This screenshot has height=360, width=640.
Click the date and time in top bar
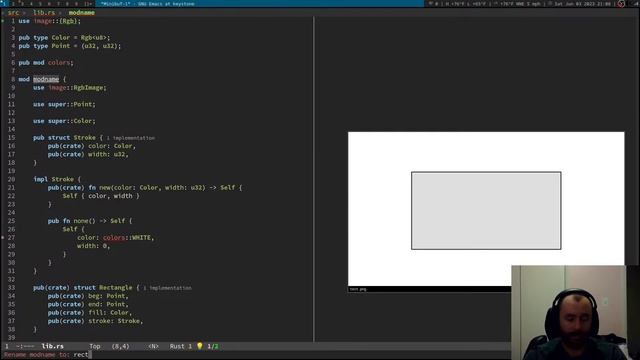(582, 4)
